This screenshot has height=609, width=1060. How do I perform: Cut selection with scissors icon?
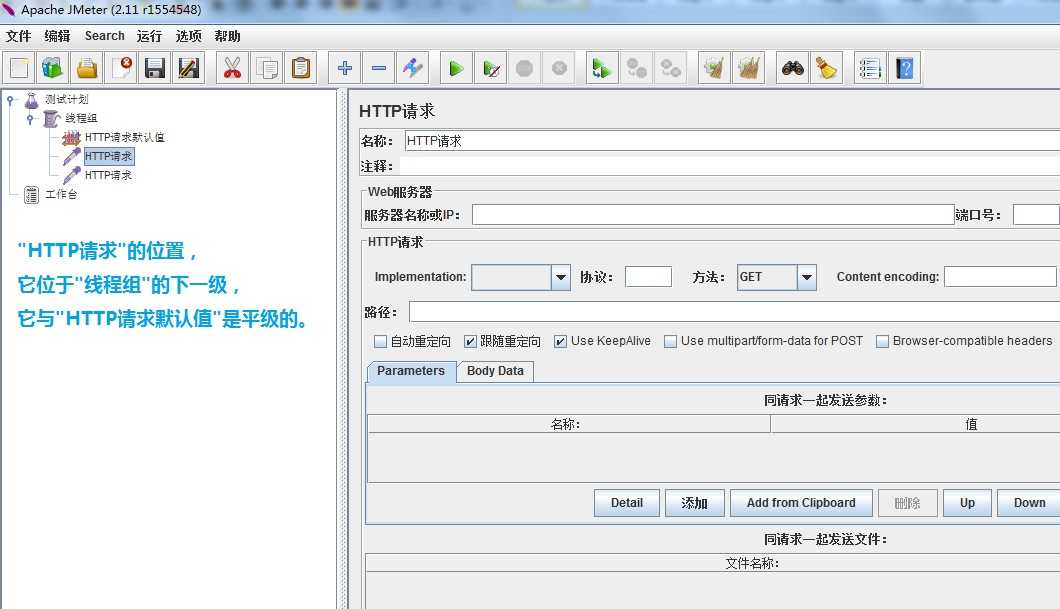pyautogui.click(x=232, y=68)
